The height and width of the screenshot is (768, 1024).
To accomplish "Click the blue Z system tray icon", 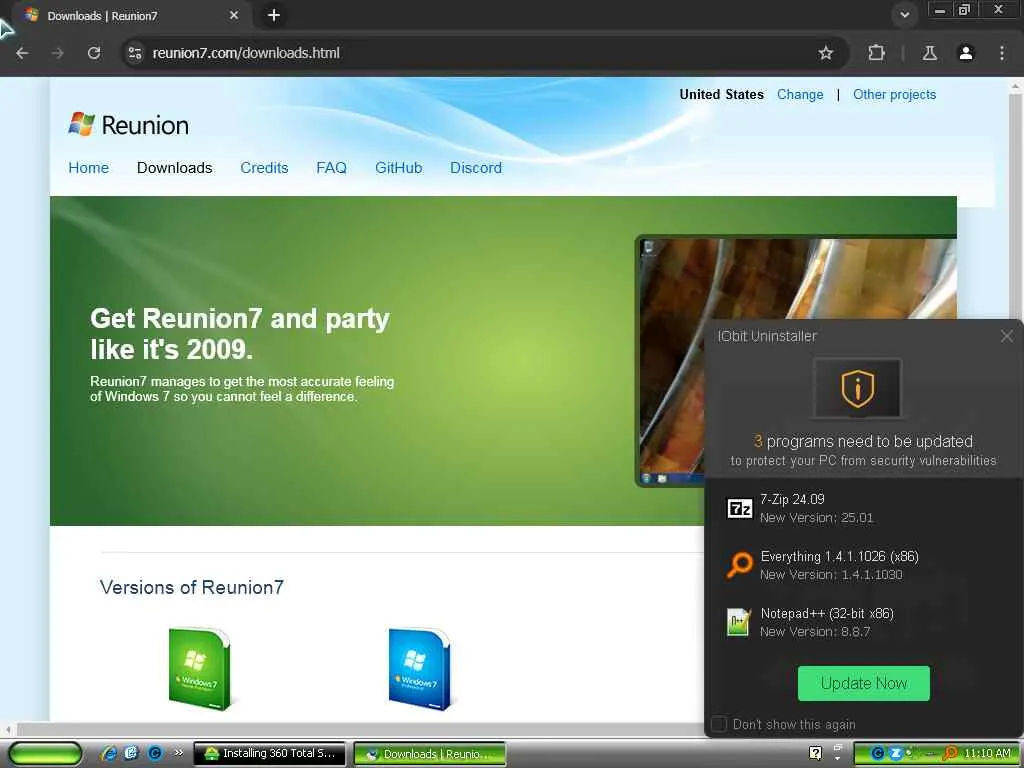I will (x=895, y=753).
